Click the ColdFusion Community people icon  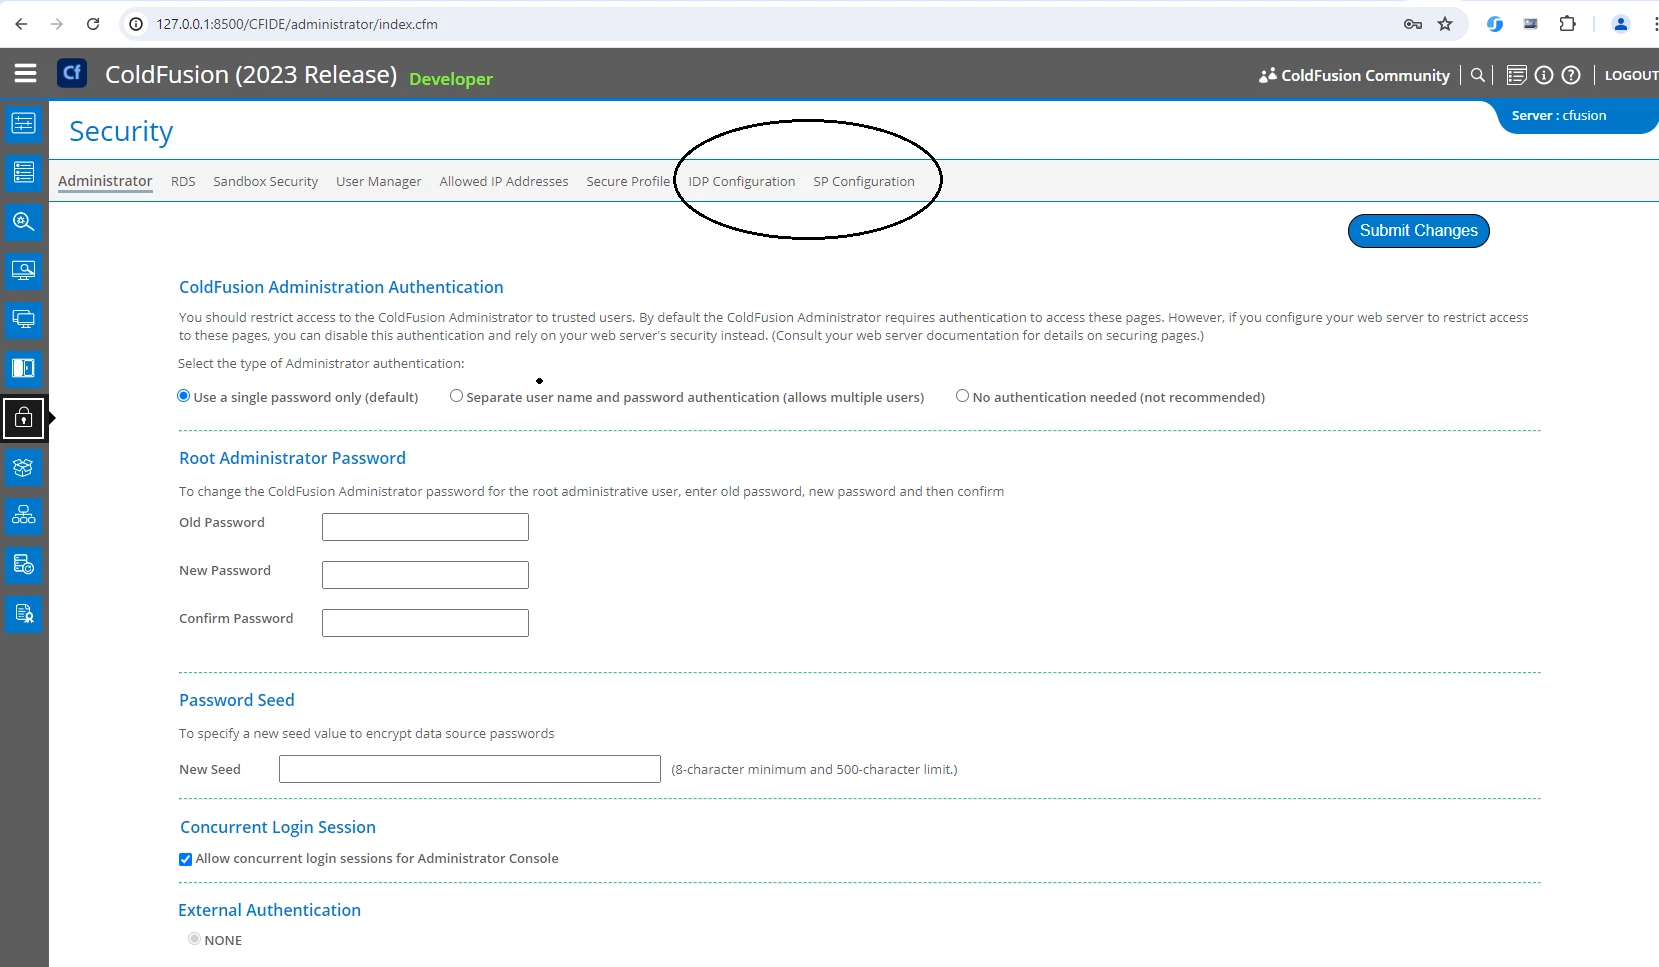pyautogui.click(x=1268, y=75)
